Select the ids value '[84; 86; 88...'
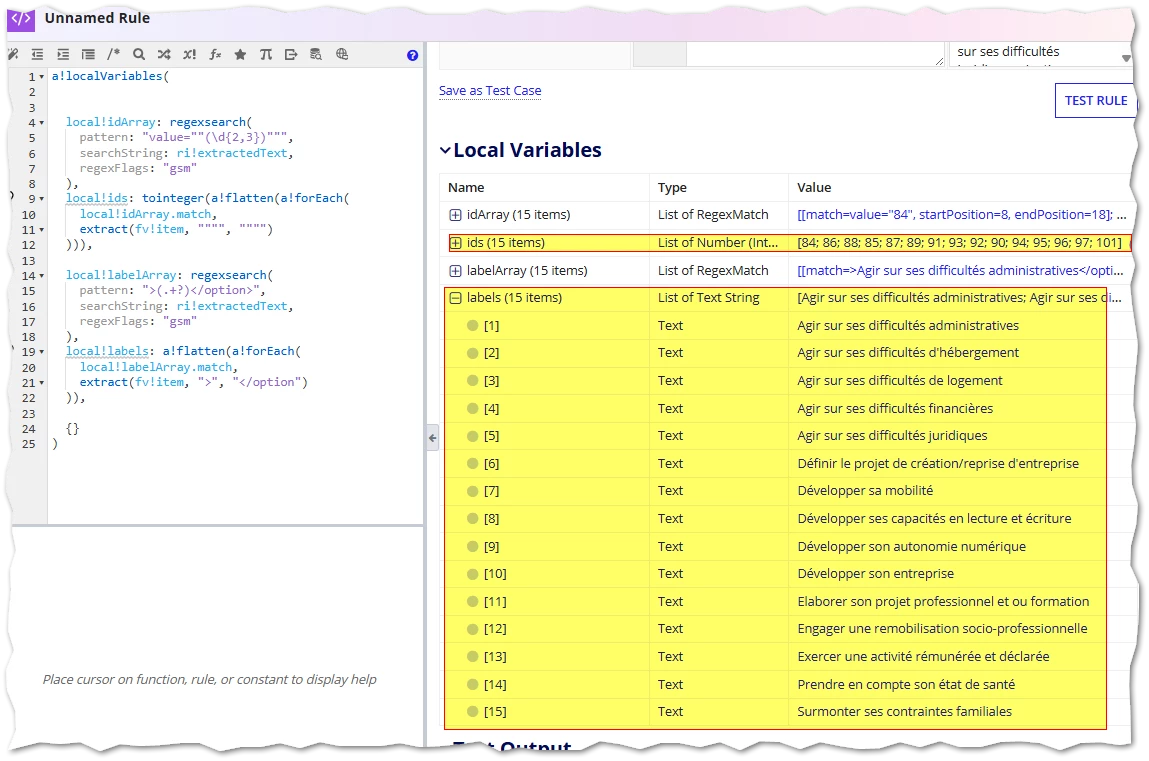The image size is (1149, 761). (959, 242)
